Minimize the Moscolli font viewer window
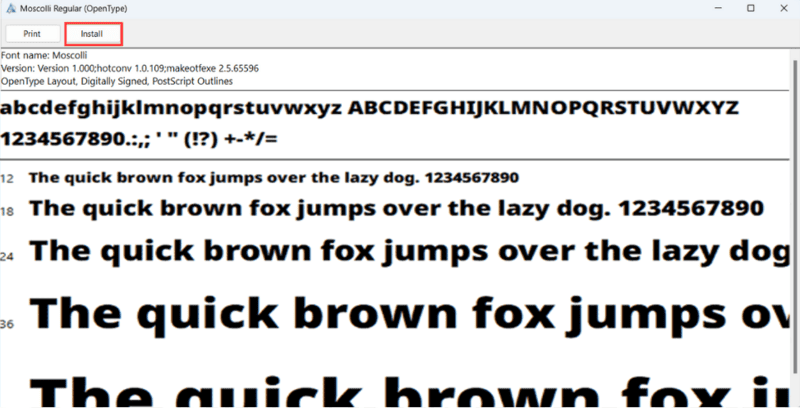The width and height of the screenshot is (800, 408). click(717, 8)
